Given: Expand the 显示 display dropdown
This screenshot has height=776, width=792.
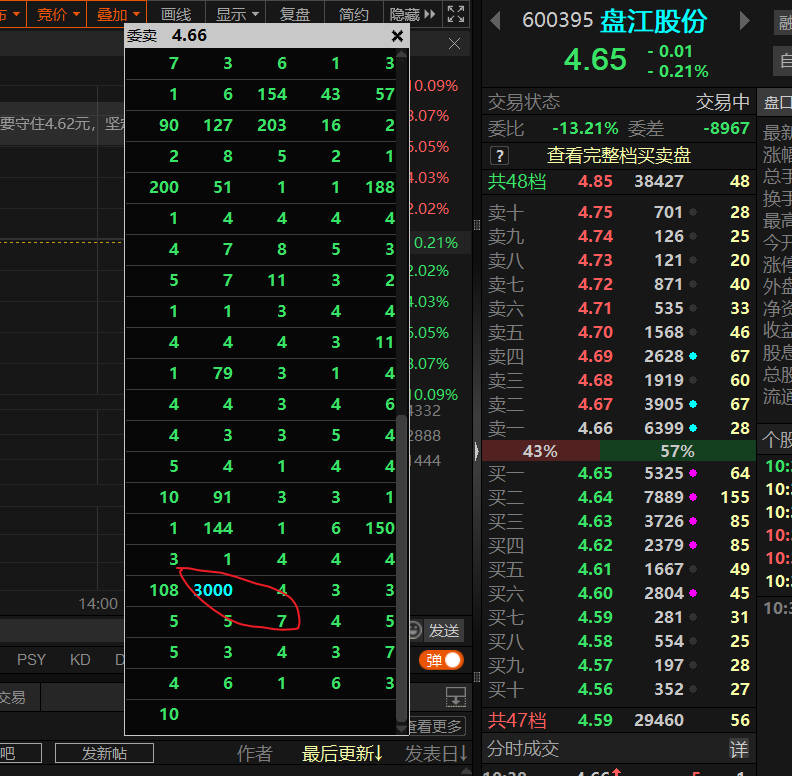Looking at the screenshot, I should point(236,14).
